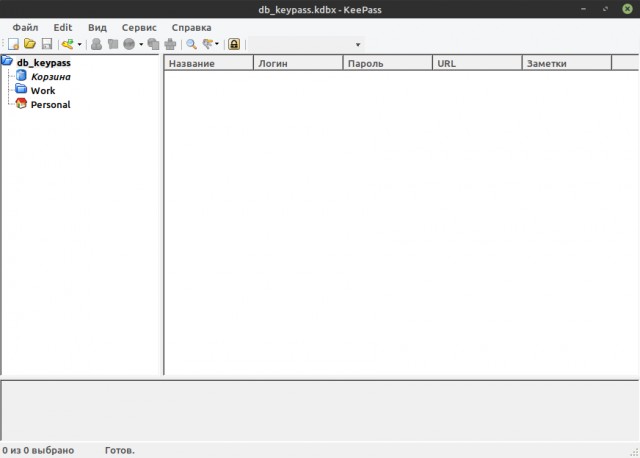This screenshot has width=640, height=458.
Task: Open Find with the magnifier icon
Action: coord(191,44)
